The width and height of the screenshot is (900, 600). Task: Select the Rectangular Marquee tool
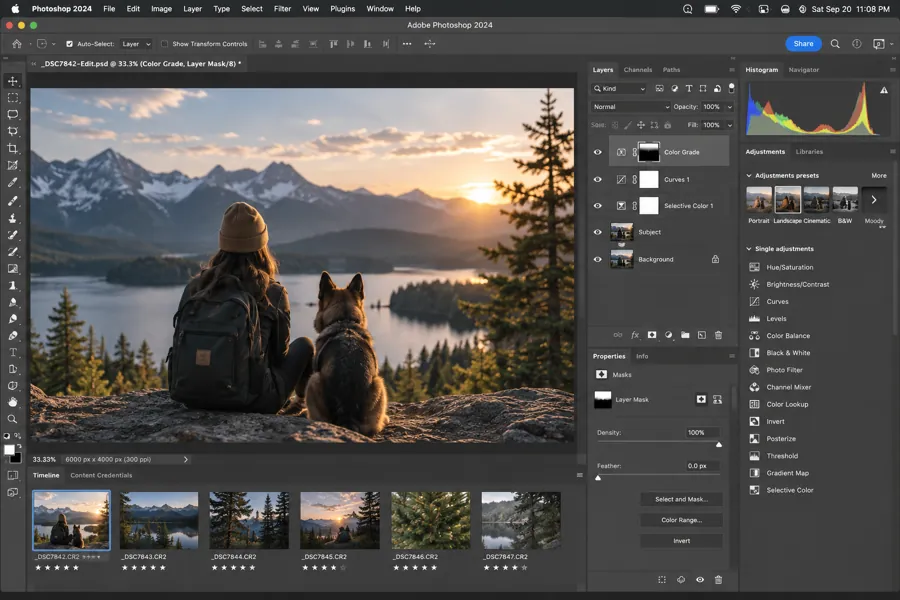[13, 98]
